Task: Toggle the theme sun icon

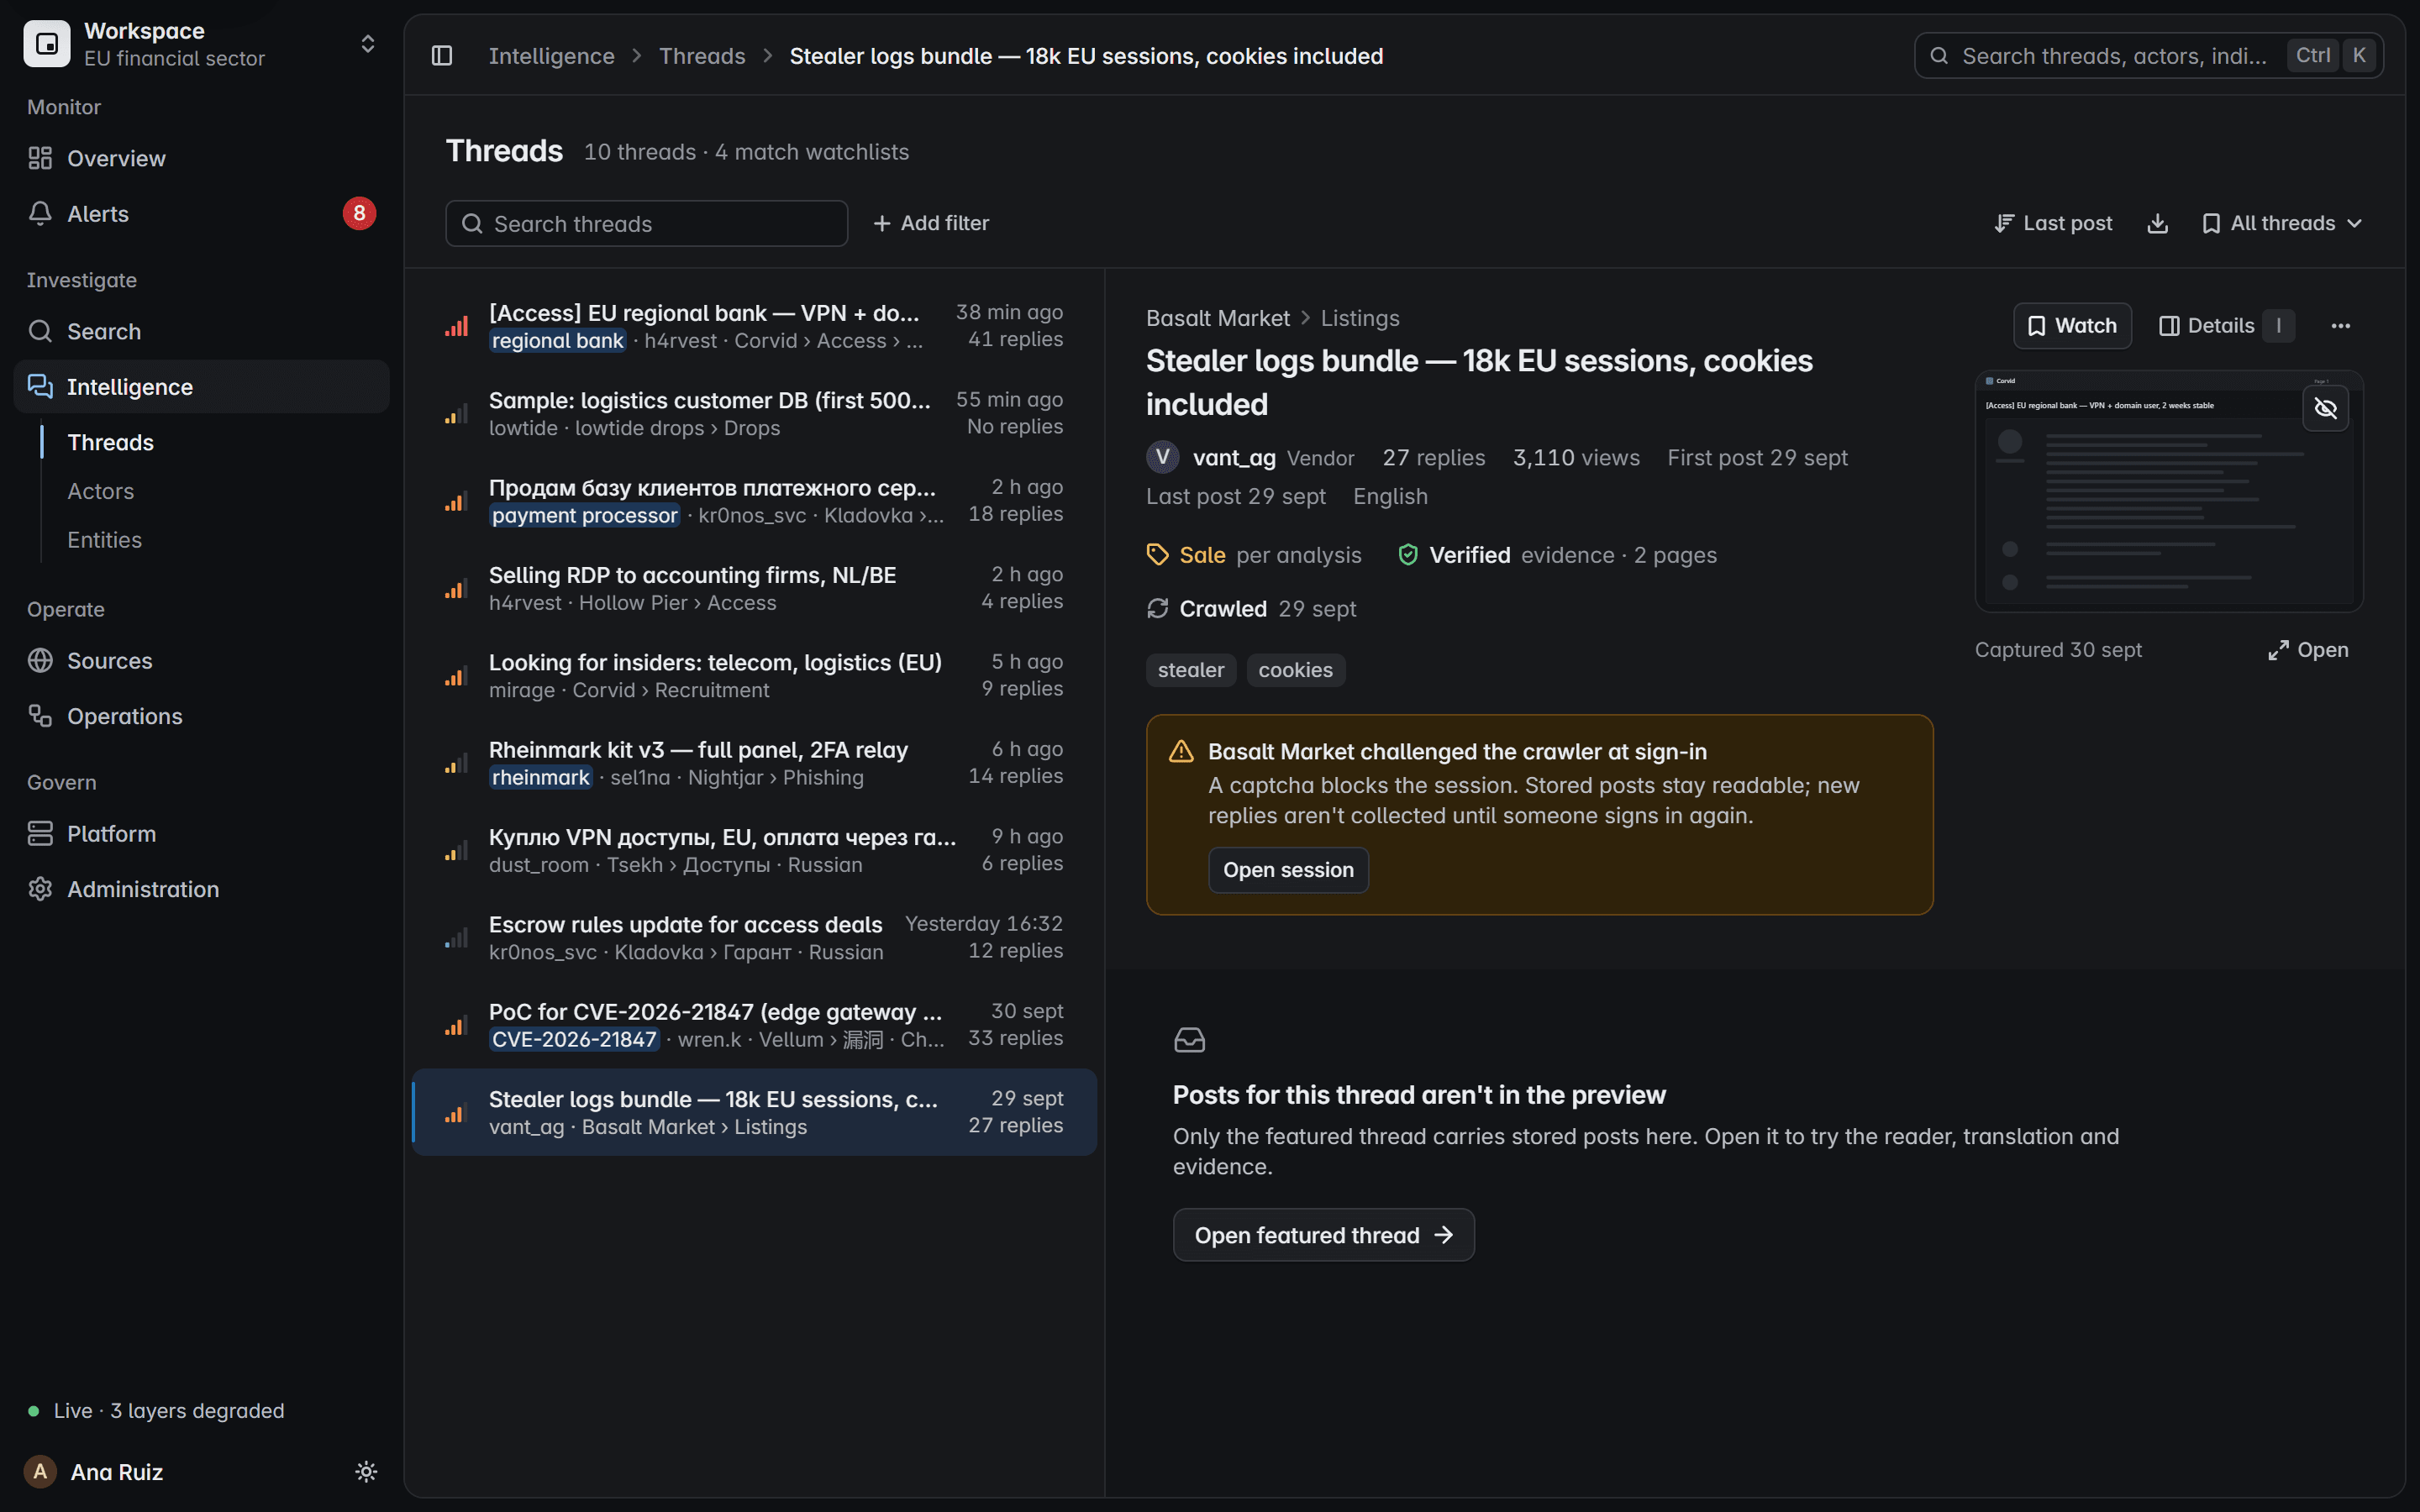Action: [x=366, y=1471]
